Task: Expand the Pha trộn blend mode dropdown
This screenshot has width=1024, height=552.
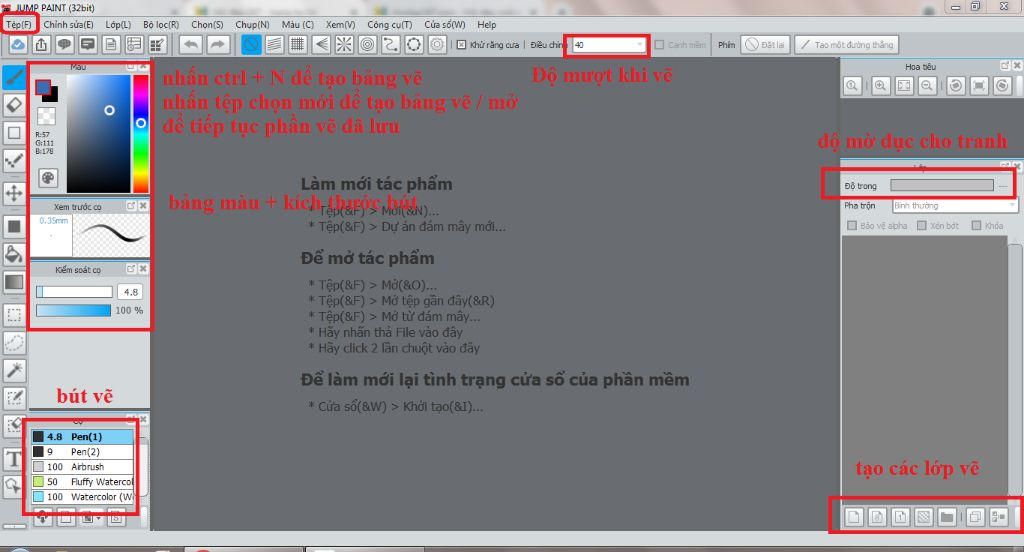Action: click(954, 206)
